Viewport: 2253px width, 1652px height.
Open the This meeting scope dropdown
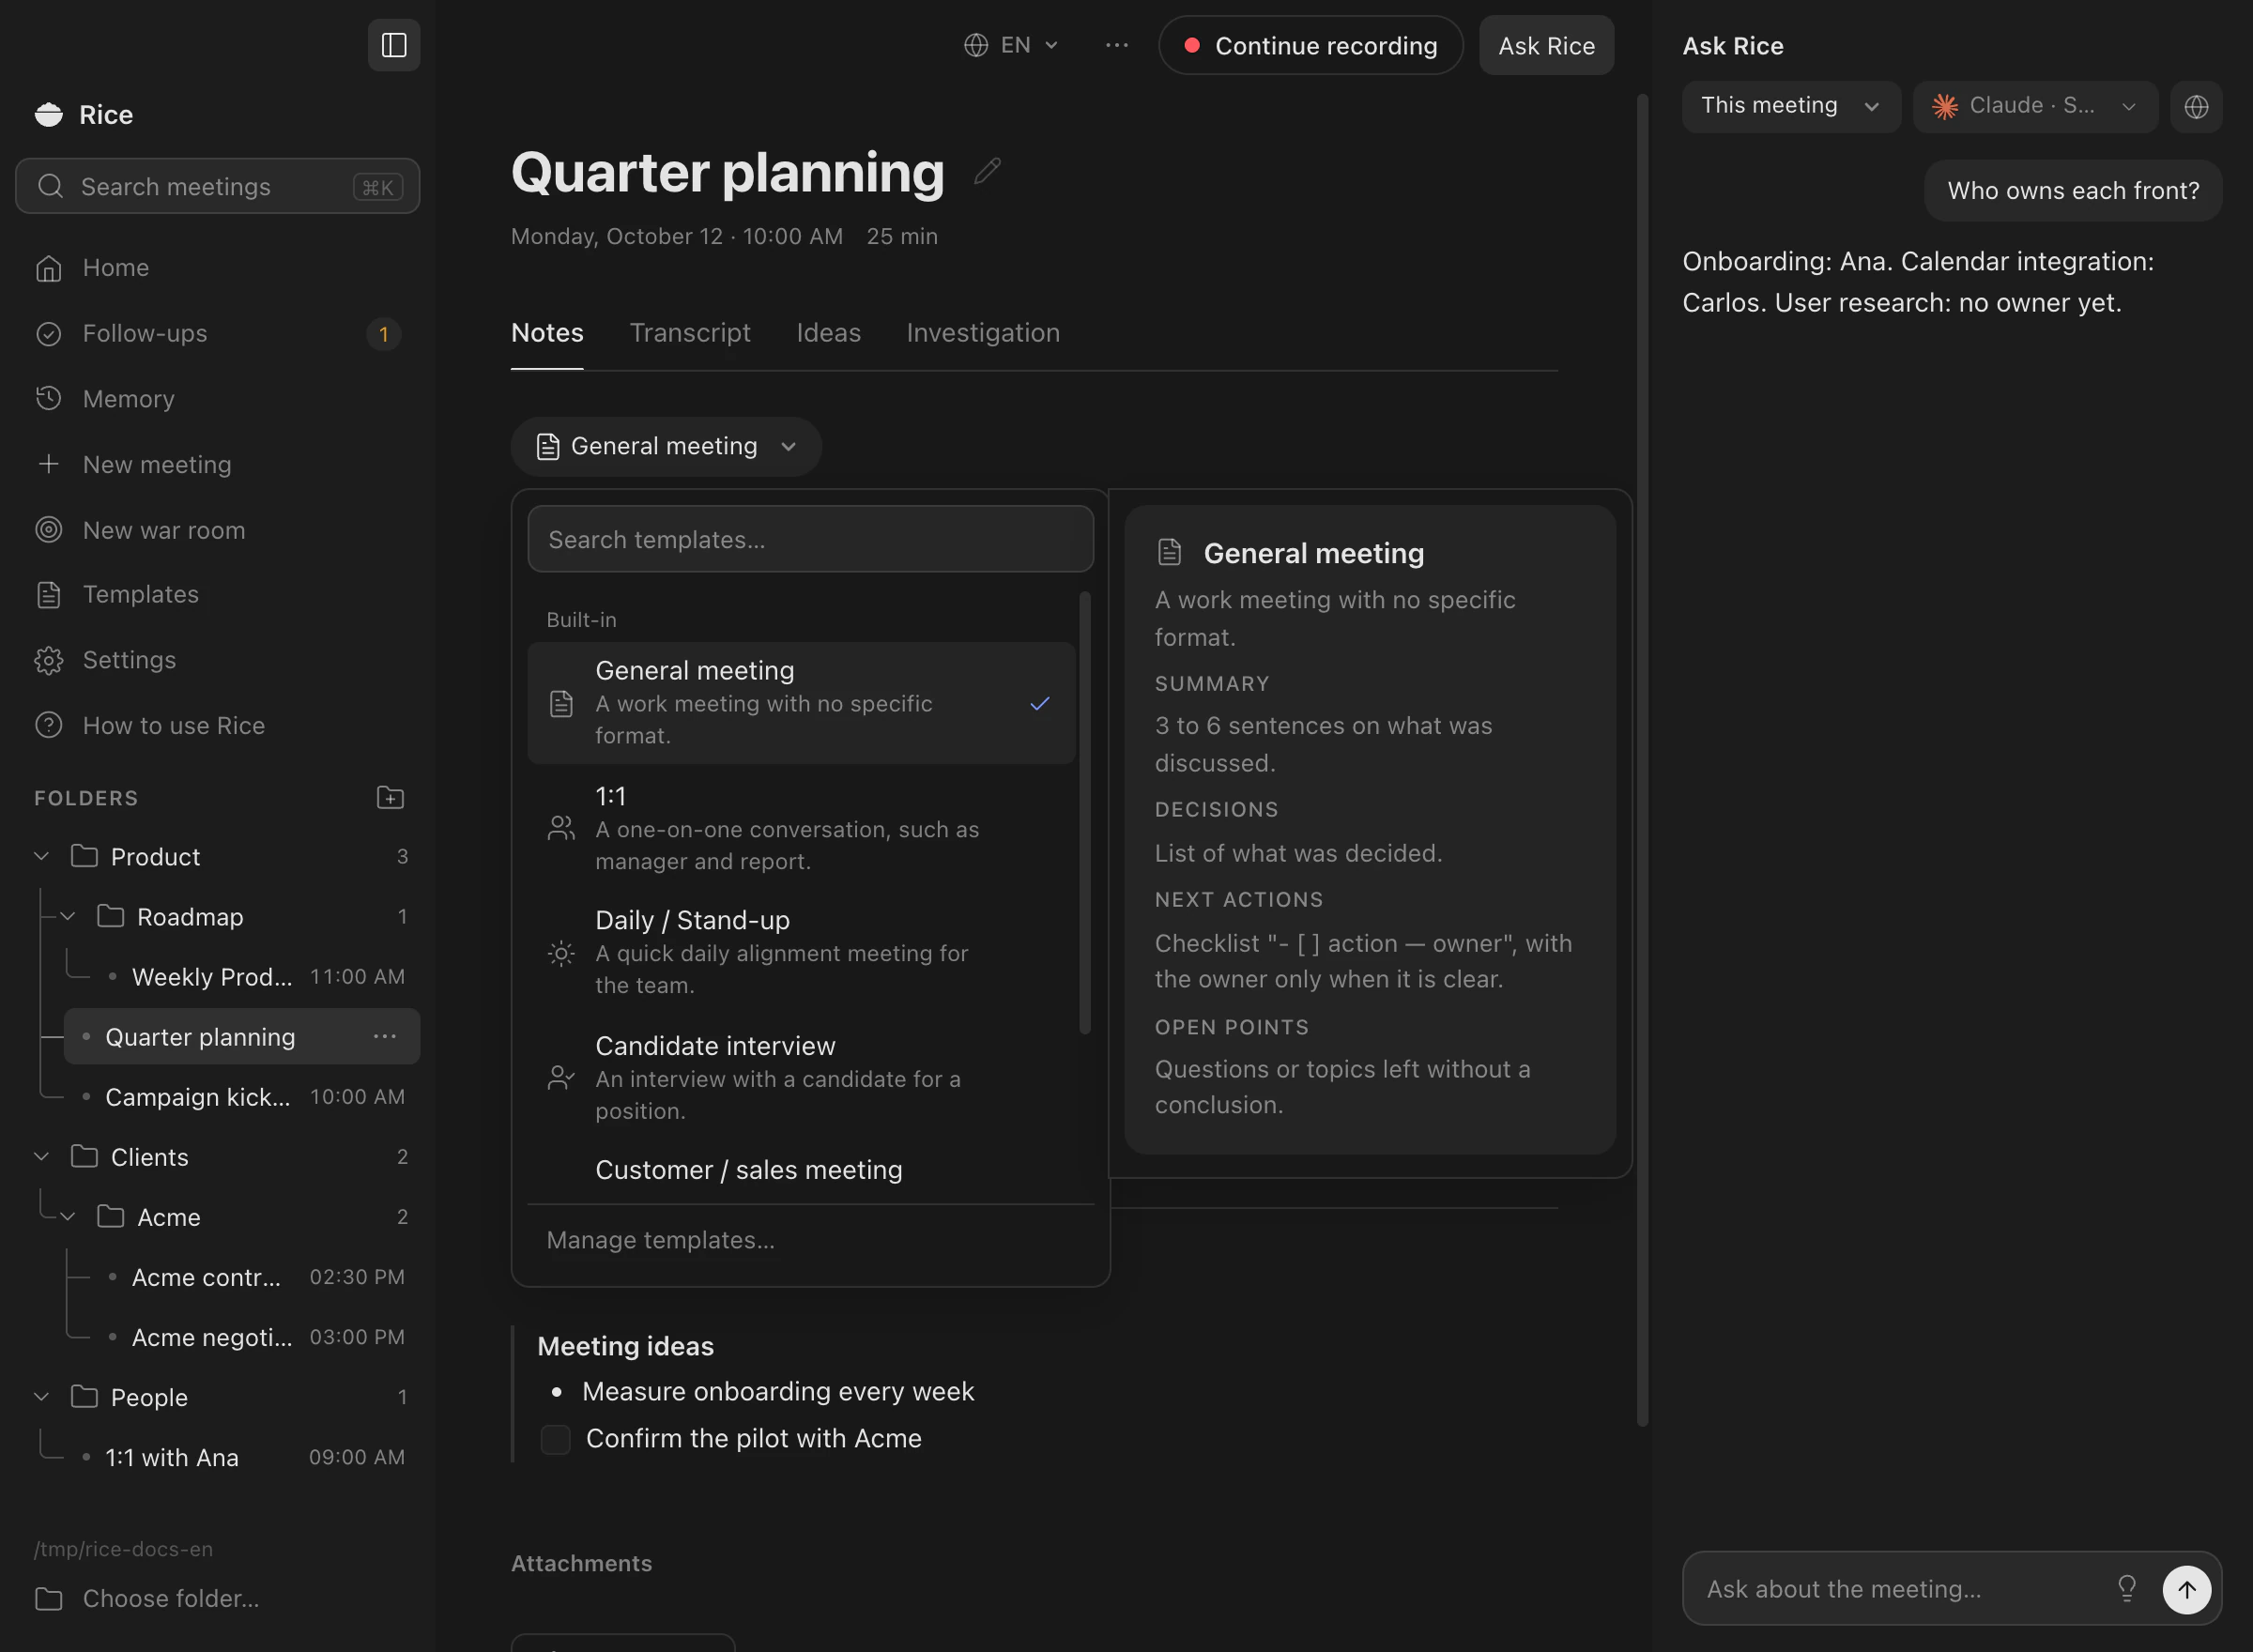point(1790,106)
